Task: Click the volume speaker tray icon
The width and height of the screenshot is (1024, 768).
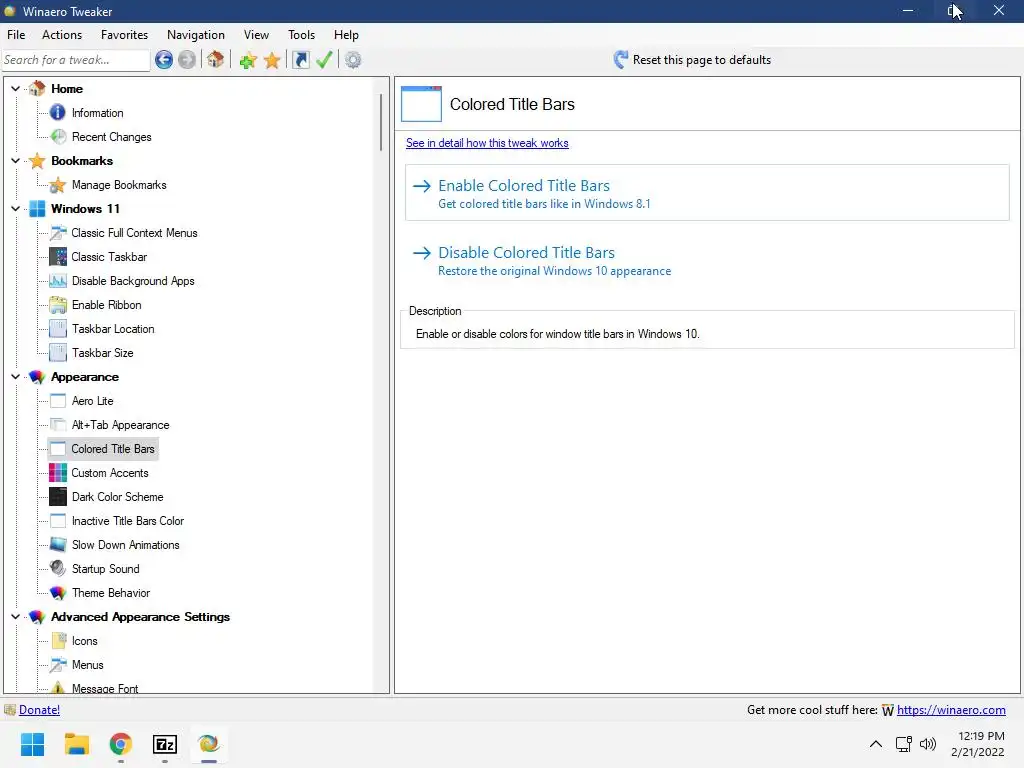Action: point(927,744)
